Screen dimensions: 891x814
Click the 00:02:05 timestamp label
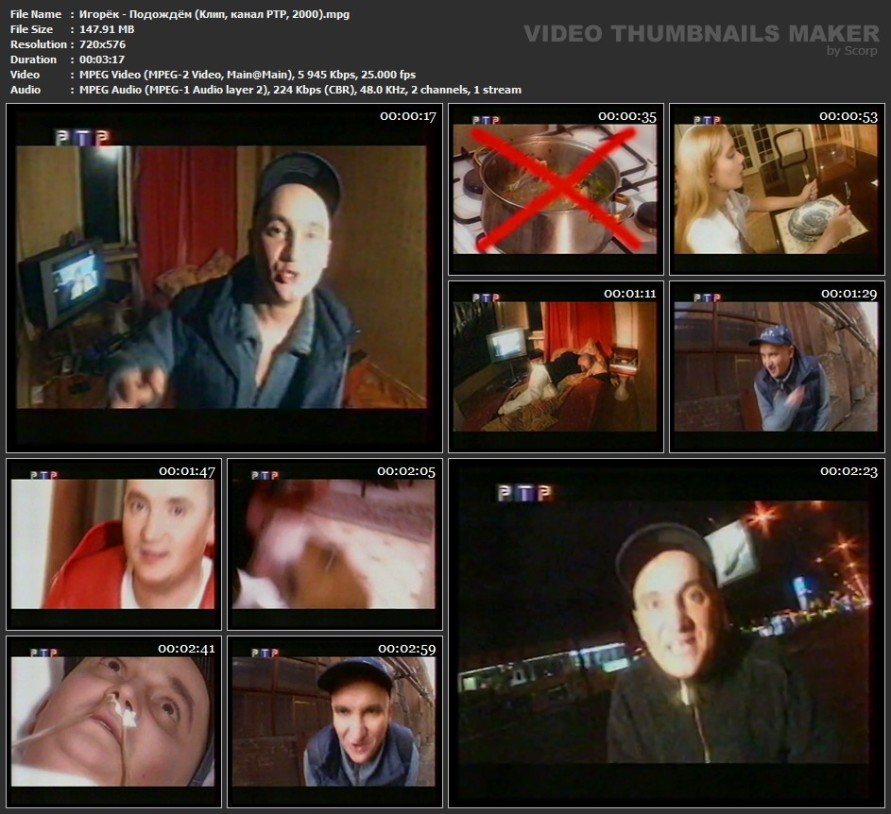click(406, 472)
